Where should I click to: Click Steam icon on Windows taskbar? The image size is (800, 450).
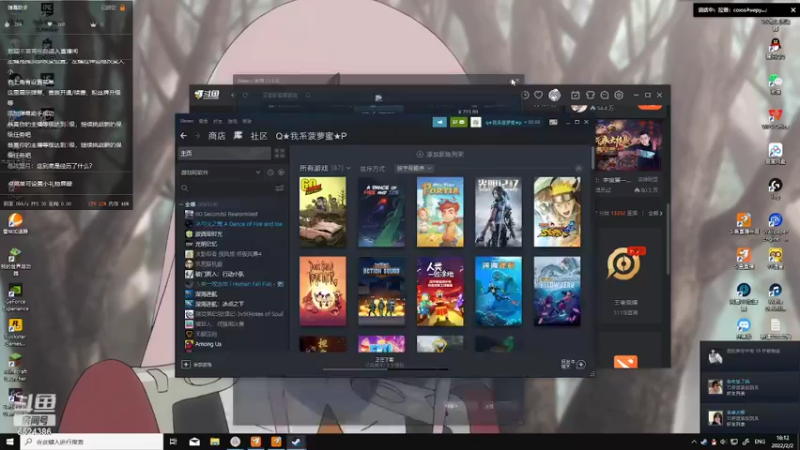296,441
